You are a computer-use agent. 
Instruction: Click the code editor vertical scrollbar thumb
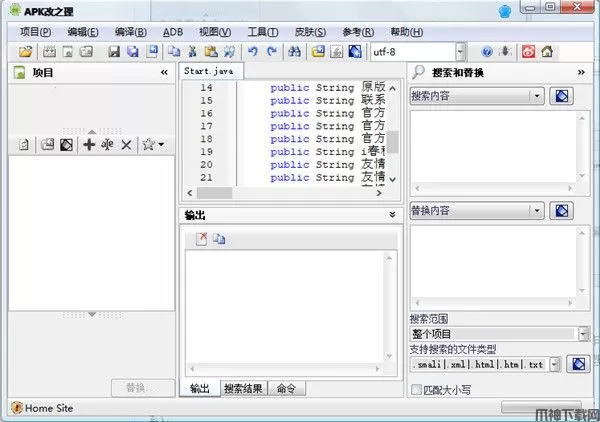coord(392,142)
